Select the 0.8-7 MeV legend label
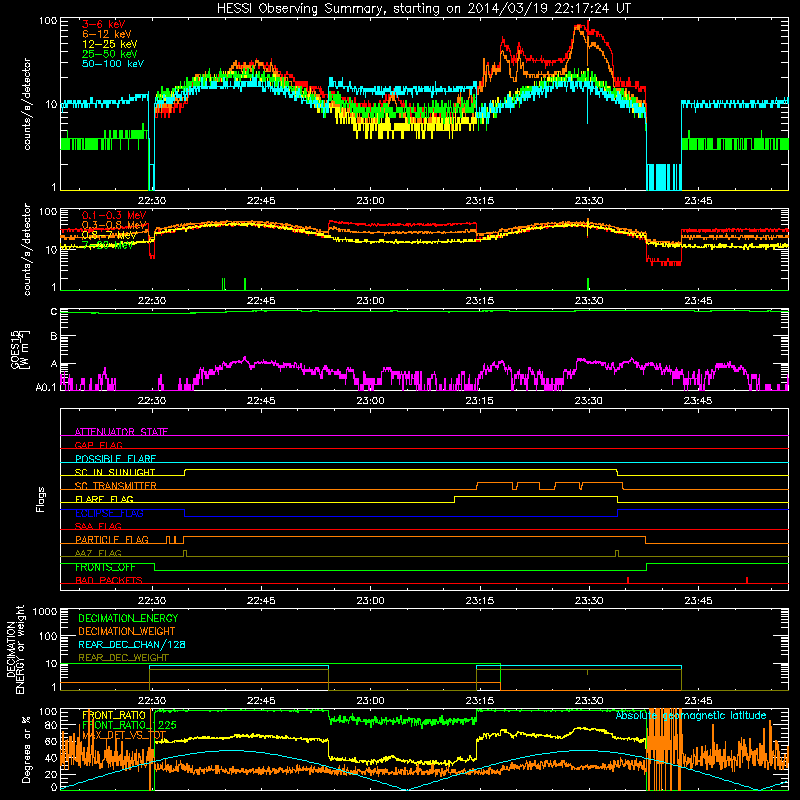This screenshot has height=800, width=800. 109,235
